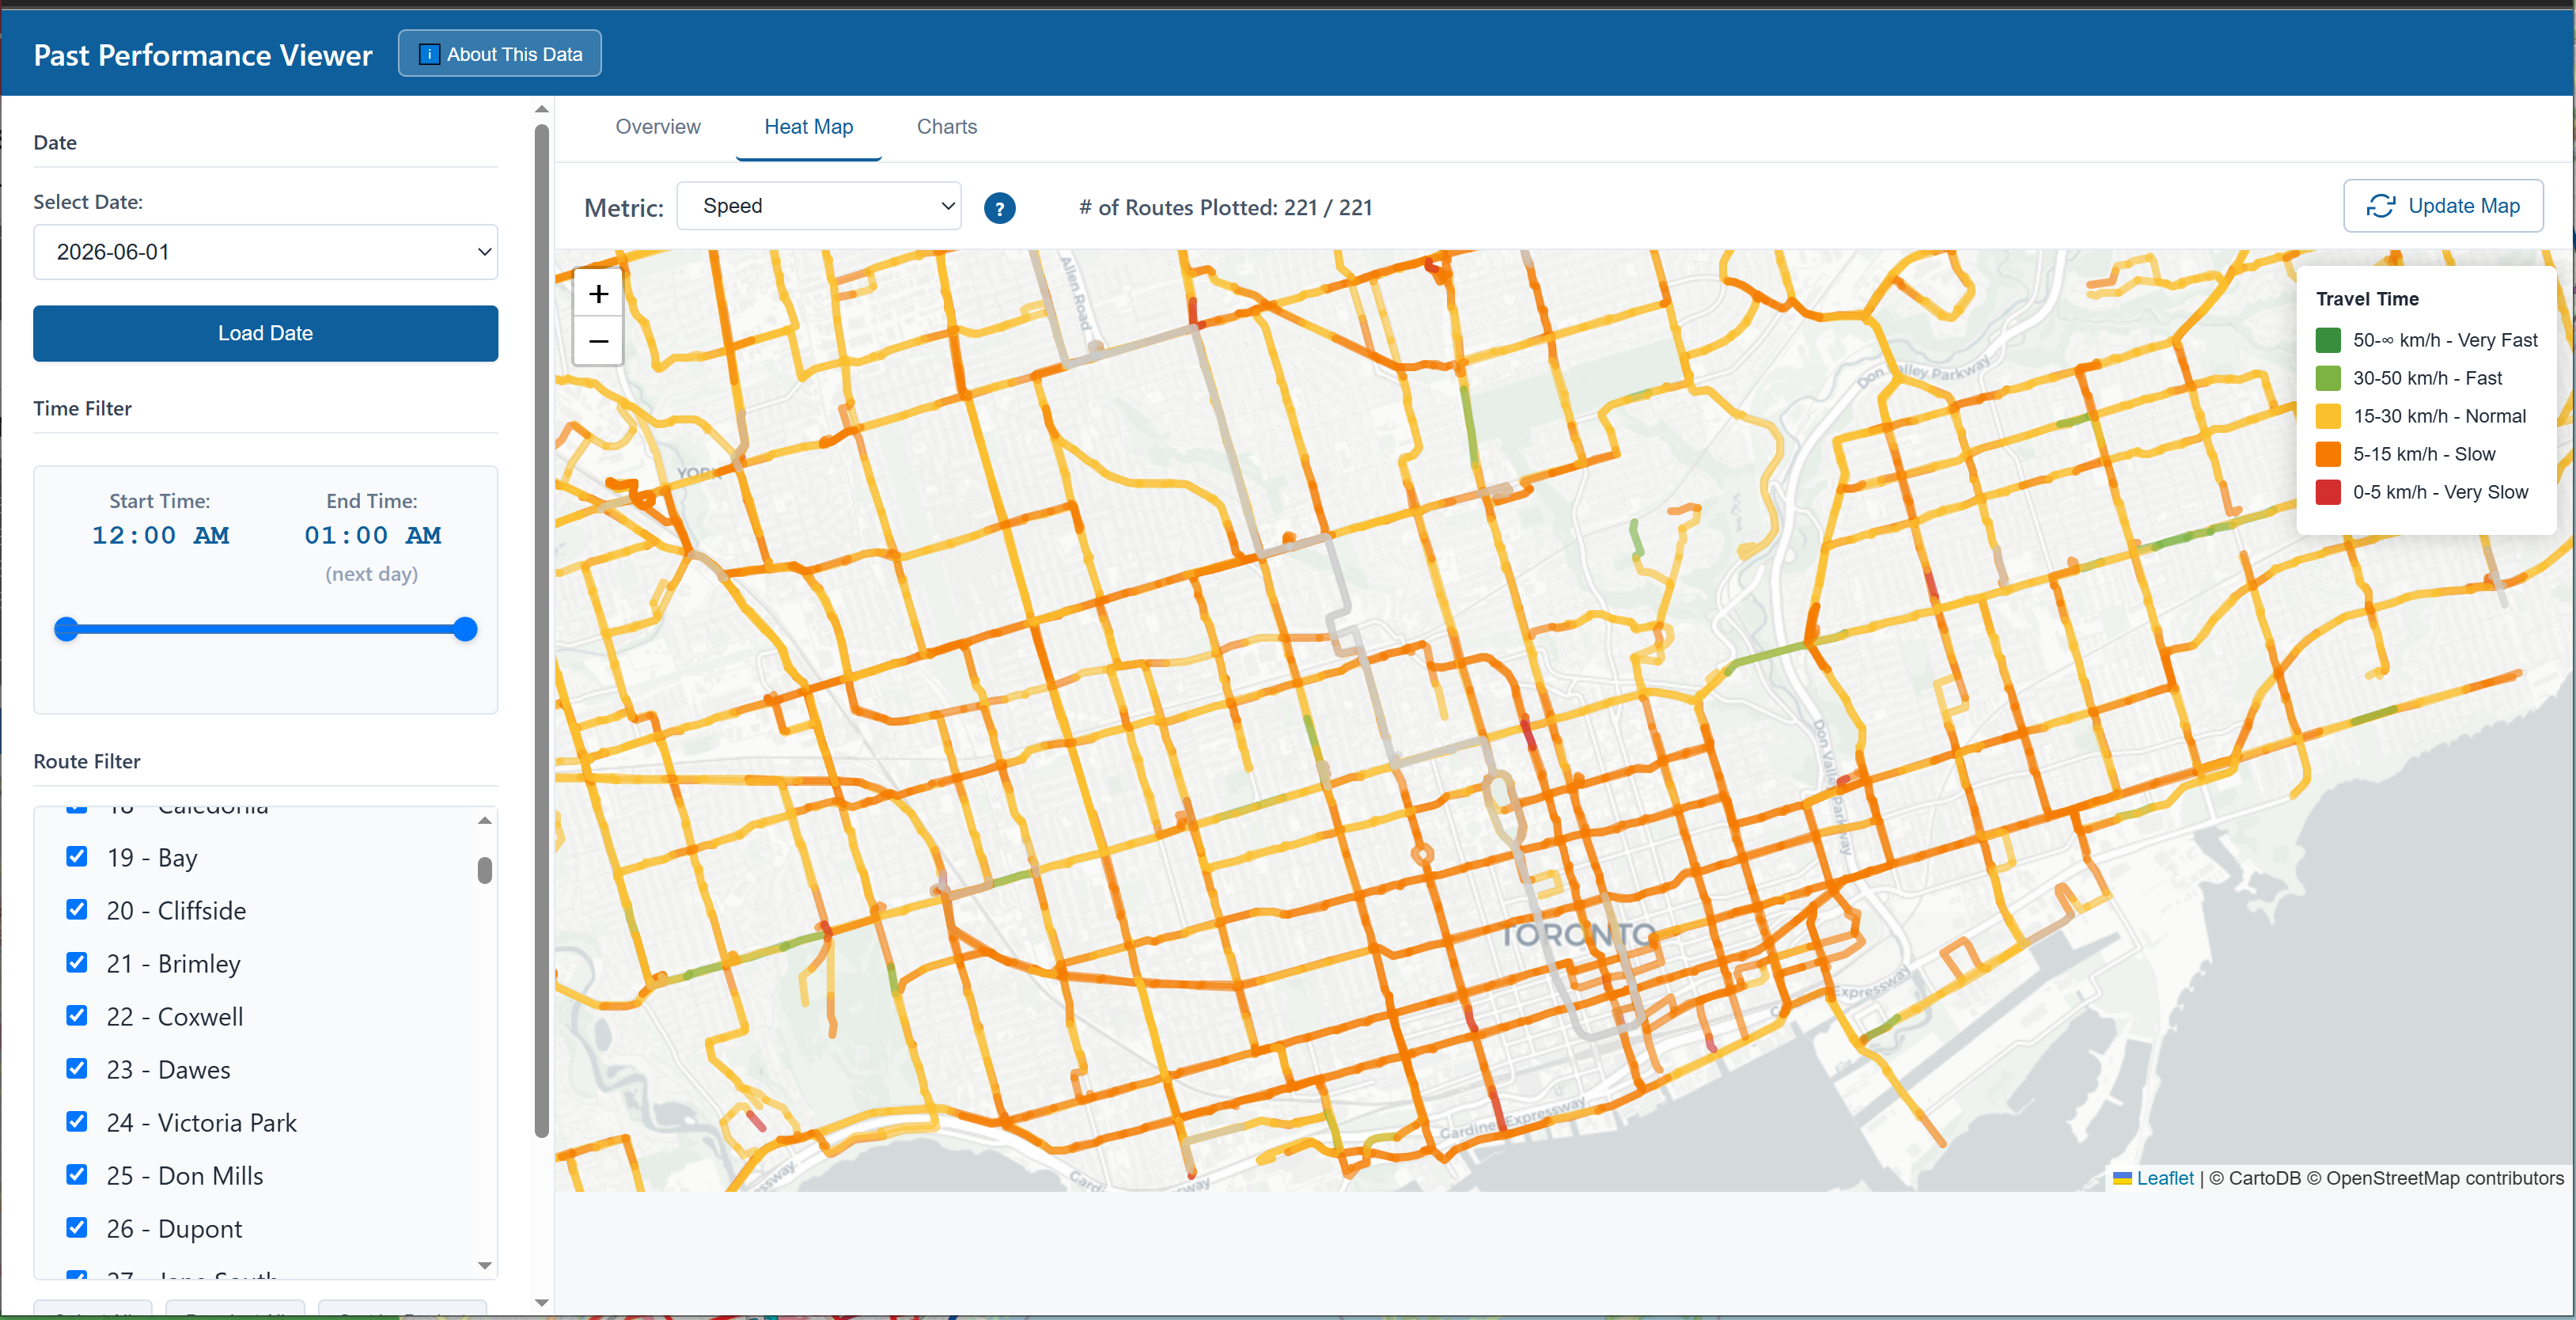Uncheck the 20 - Cliffside route
2576x1320 pixels.
coord(77,909)
